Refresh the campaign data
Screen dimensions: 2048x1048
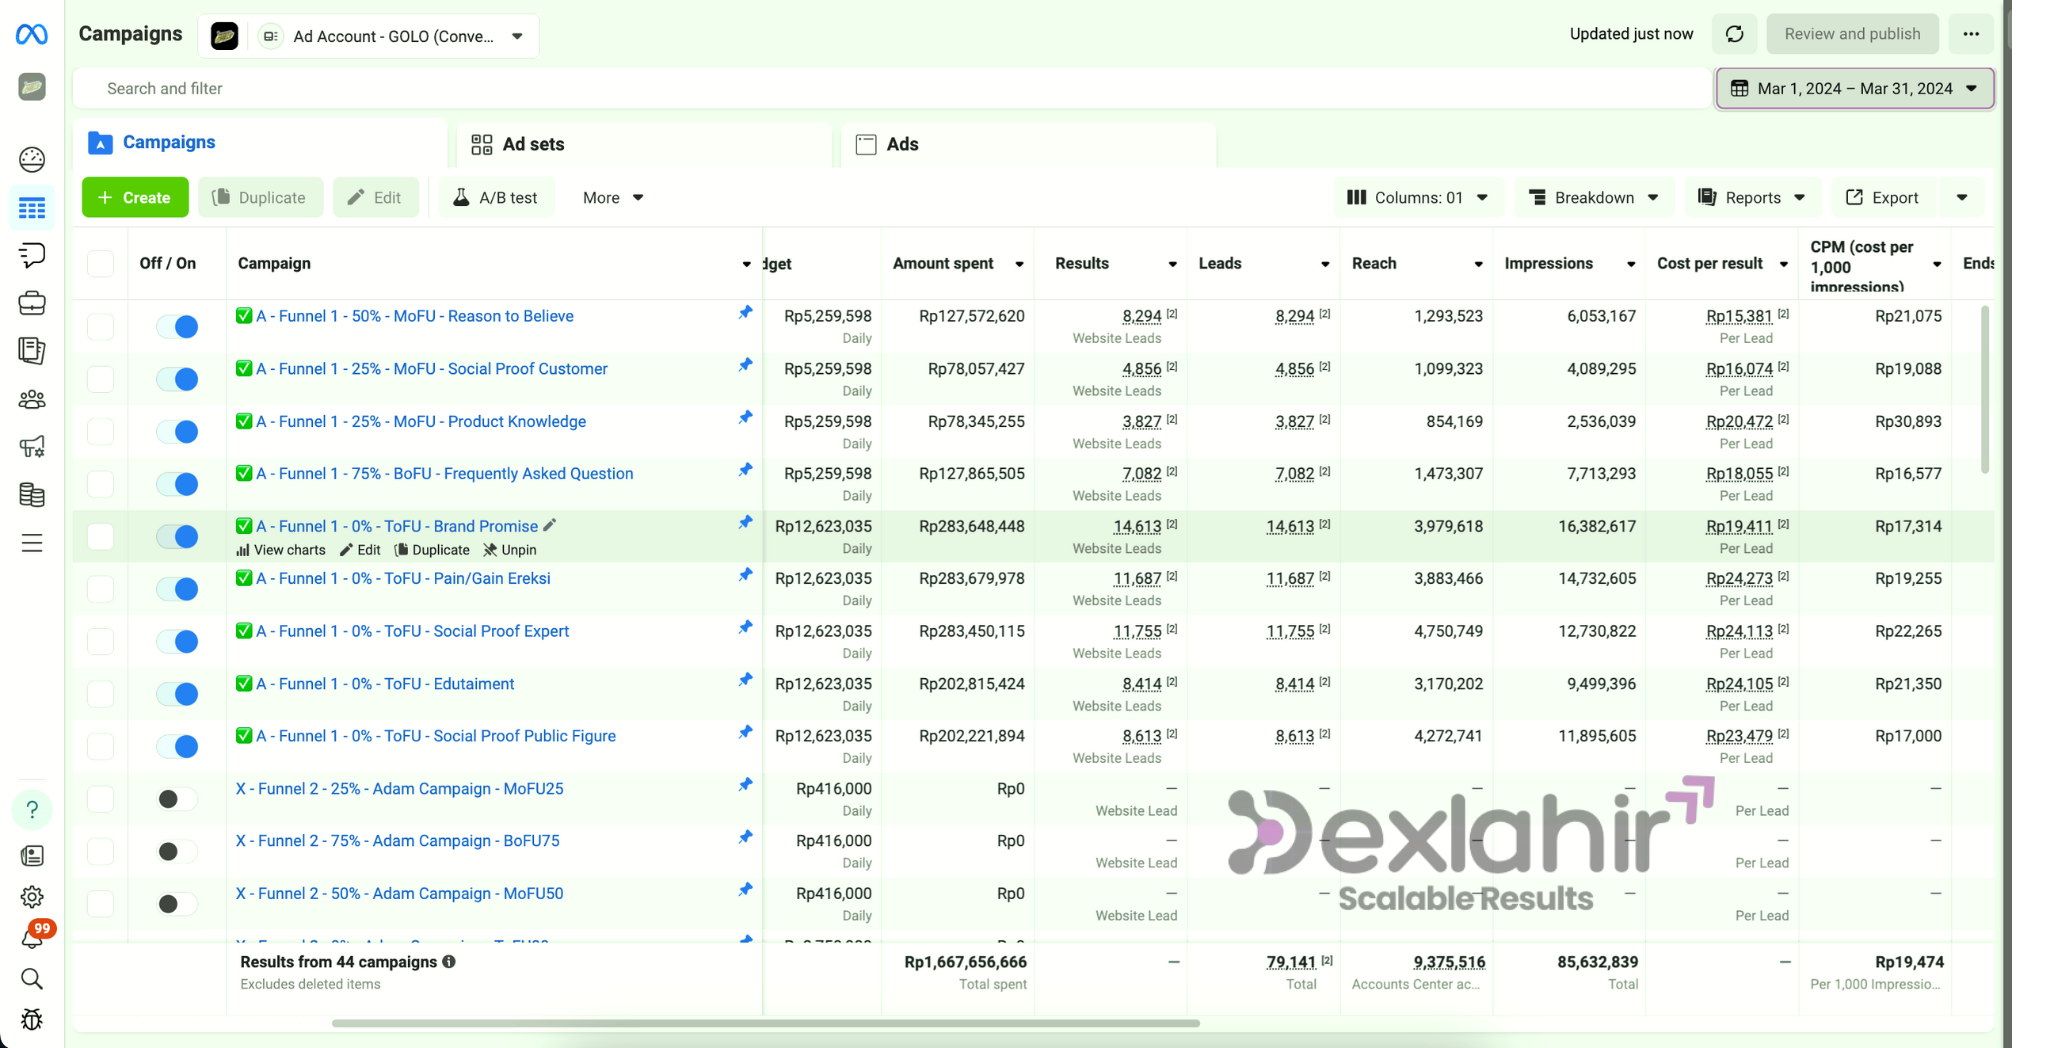(x=1735, y=34)
